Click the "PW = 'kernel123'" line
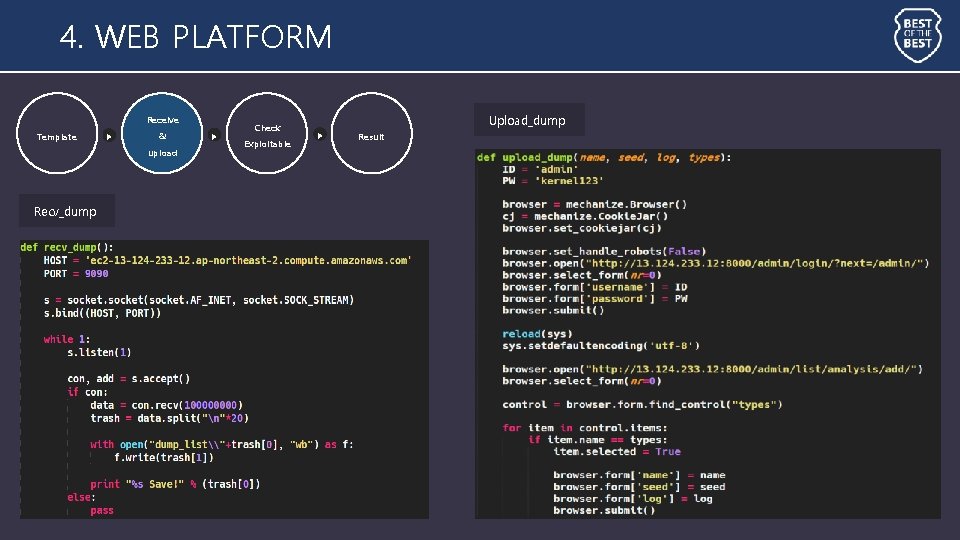 click(x=553, y=181)
